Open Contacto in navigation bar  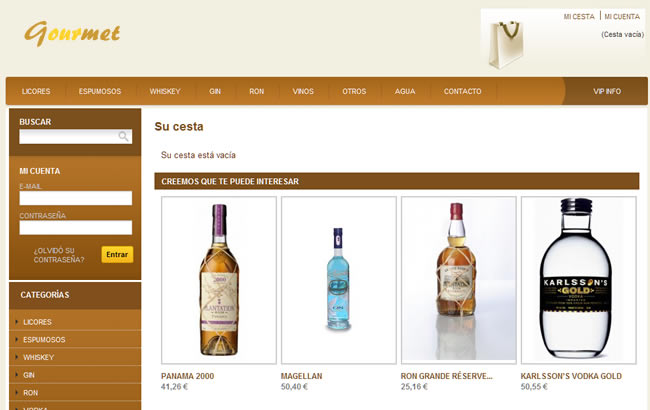463,91
